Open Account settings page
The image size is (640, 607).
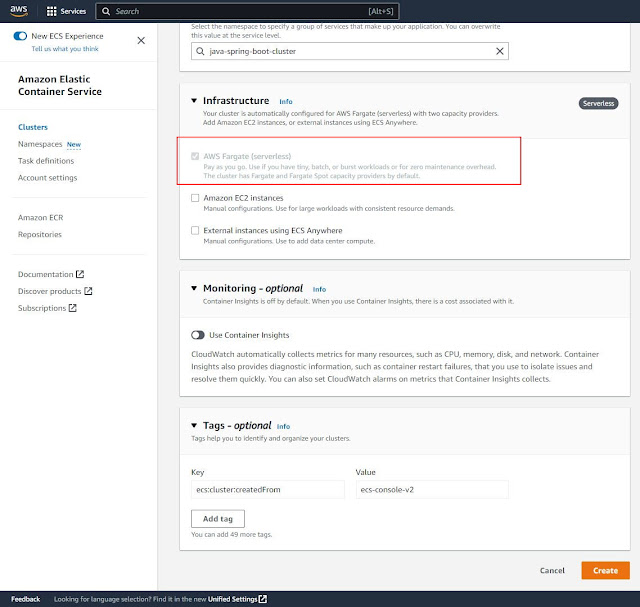pyautogui.click(x=47, y=178)
